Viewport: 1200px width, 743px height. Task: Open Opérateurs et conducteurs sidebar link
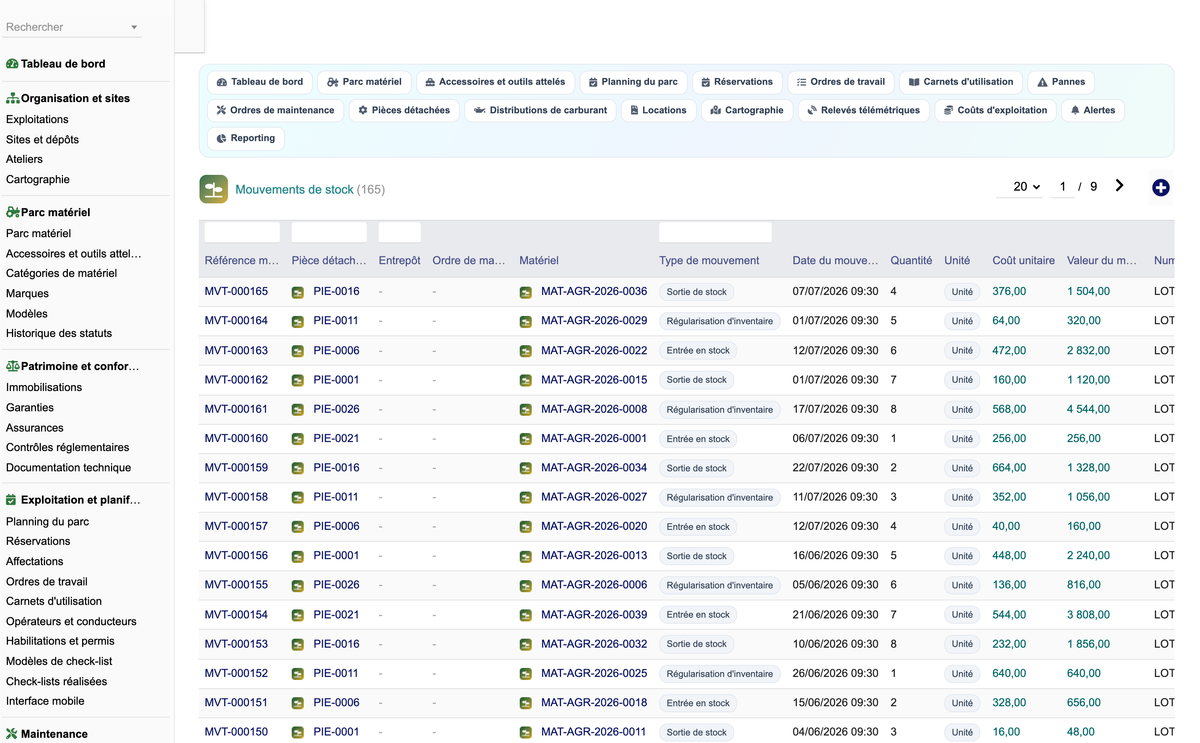(71, 621)
